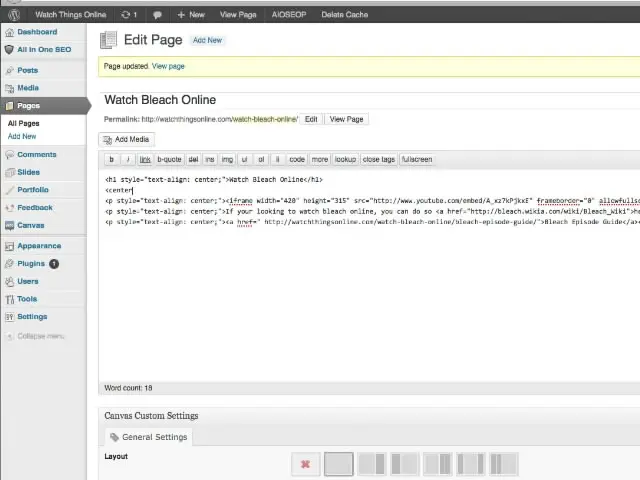Click the General Settings tag icon

114,437
